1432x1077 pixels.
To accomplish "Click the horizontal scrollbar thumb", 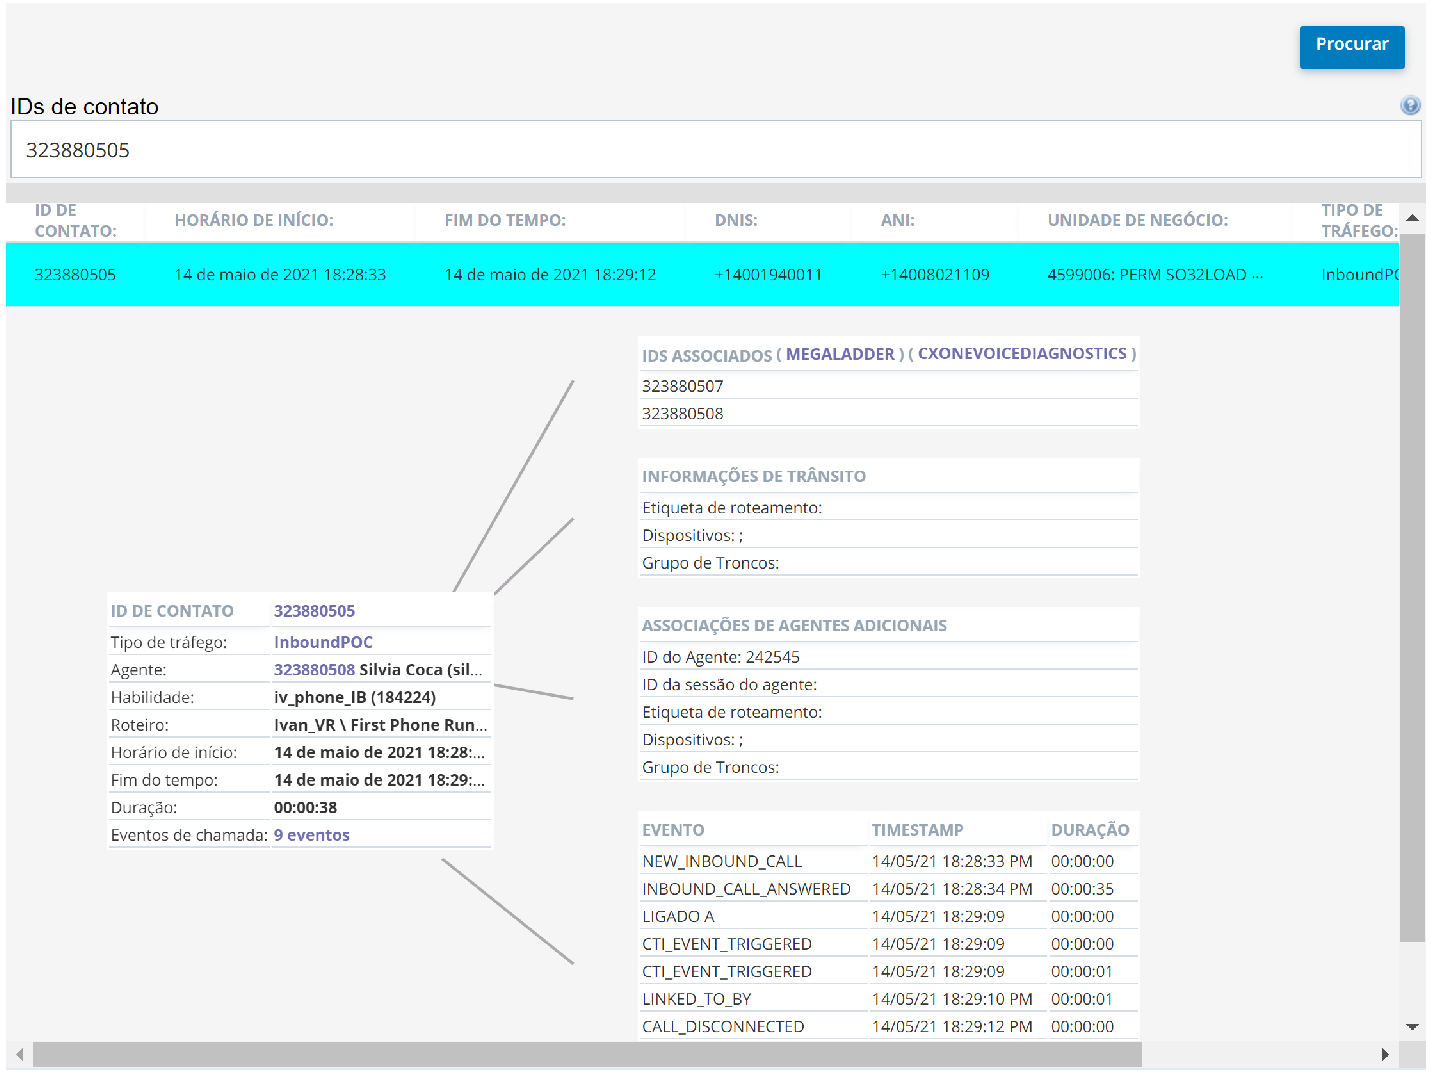I will click(587, 1054).
